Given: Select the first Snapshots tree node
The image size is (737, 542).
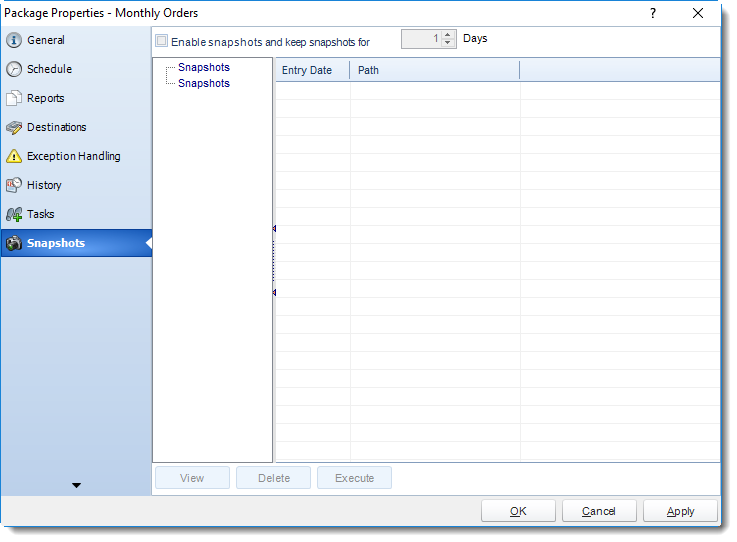Looking at the screenshot, I should [x=204, y=67].
